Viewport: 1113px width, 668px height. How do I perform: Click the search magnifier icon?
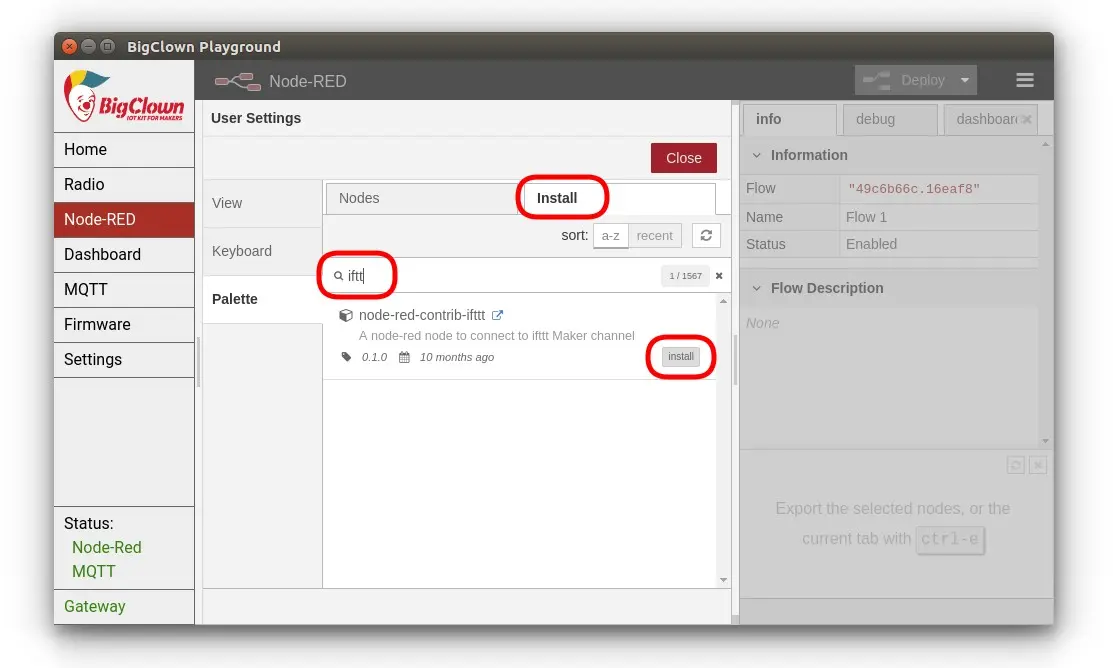[x=339, y=276]
